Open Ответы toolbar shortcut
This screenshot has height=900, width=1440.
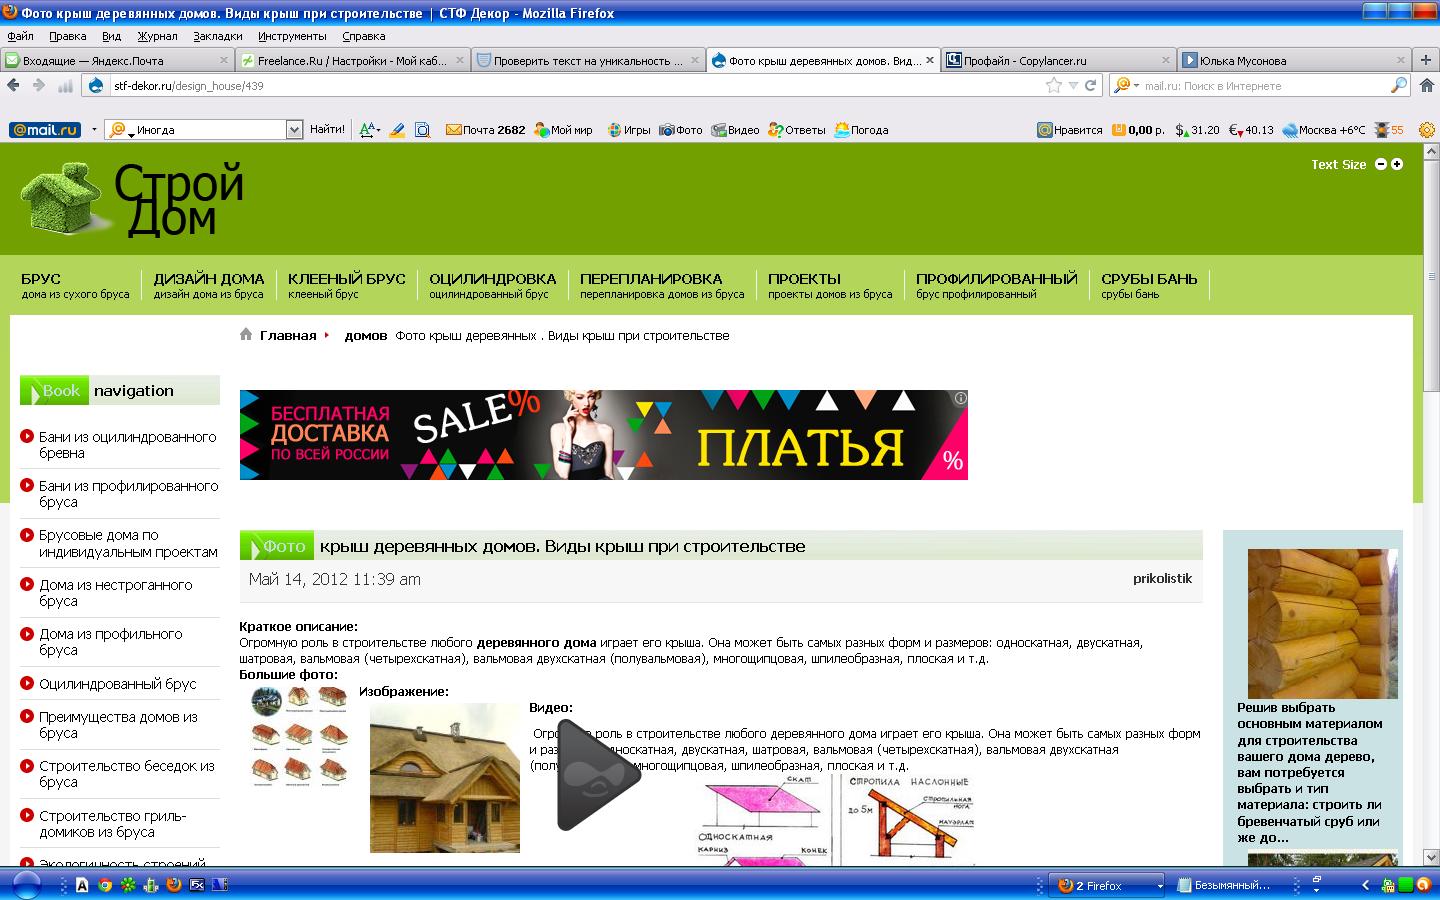click(797, 130)
